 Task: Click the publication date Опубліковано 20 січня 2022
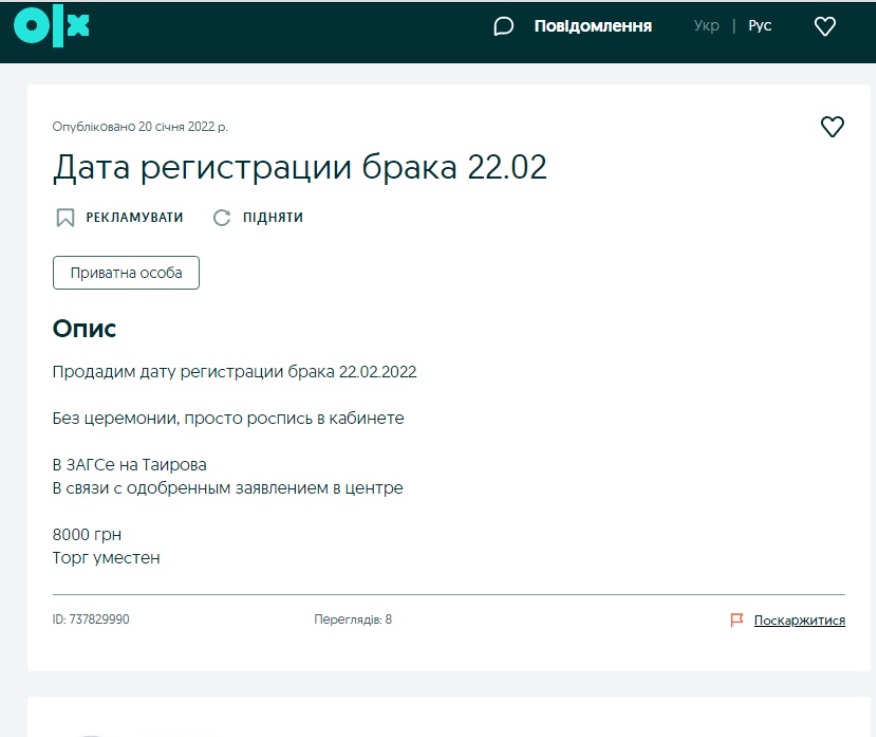pyautogui.click(x=140, y=127)
